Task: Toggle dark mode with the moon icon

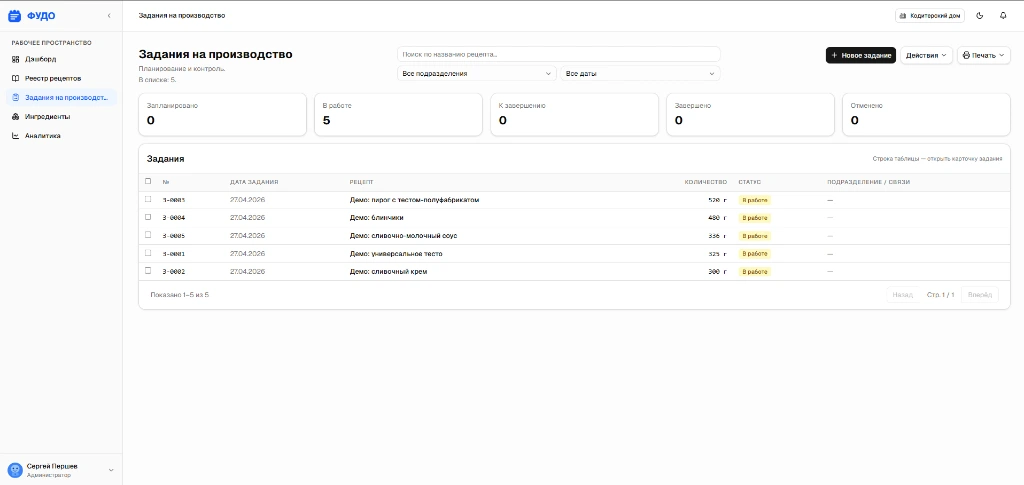Action: pos(979,16)
